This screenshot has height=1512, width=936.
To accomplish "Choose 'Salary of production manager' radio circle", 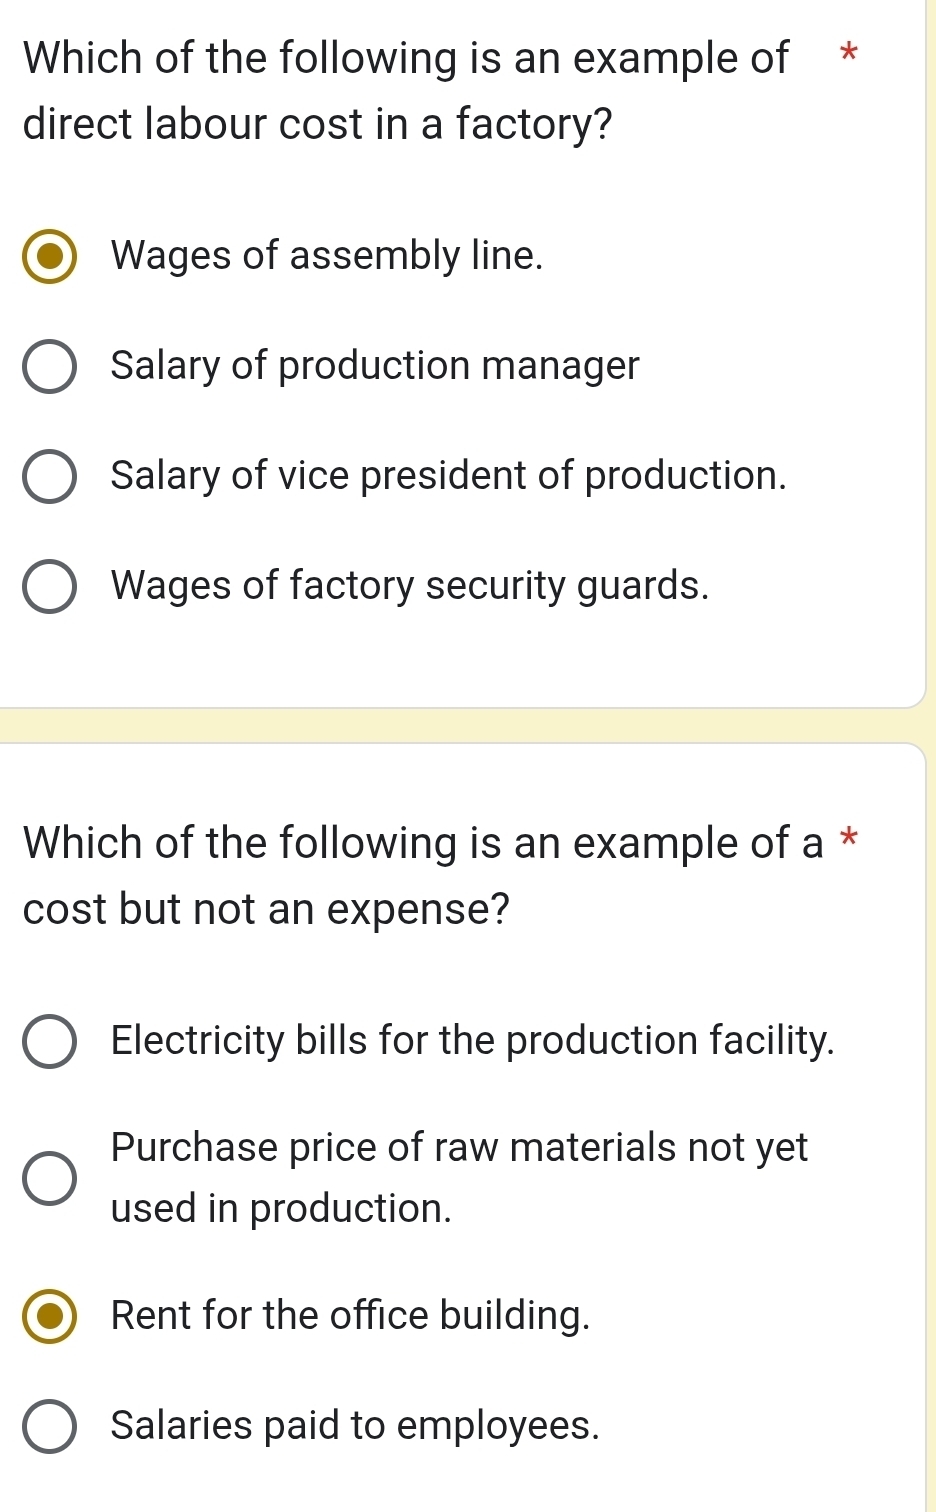I will point(49,367).
